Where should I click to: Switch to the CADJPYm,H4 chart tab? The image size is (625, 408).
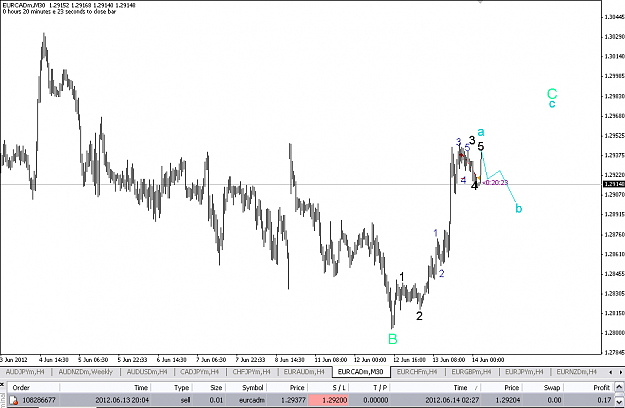point(199,372)
